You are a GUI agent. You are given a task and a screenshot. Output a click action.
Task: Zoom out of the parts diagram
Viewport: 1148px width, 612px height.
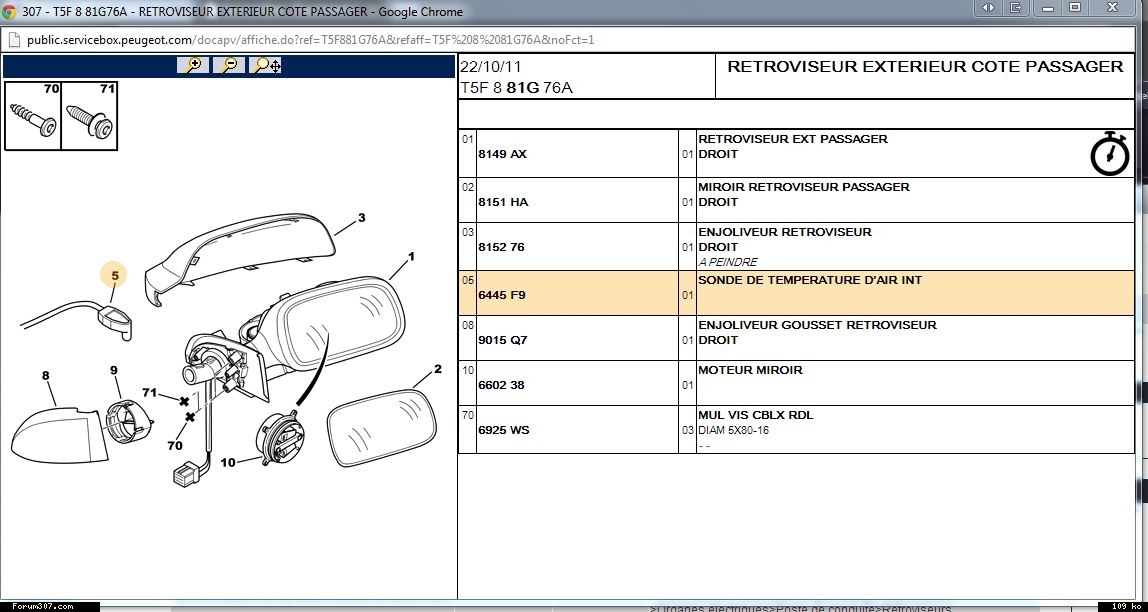229,65
